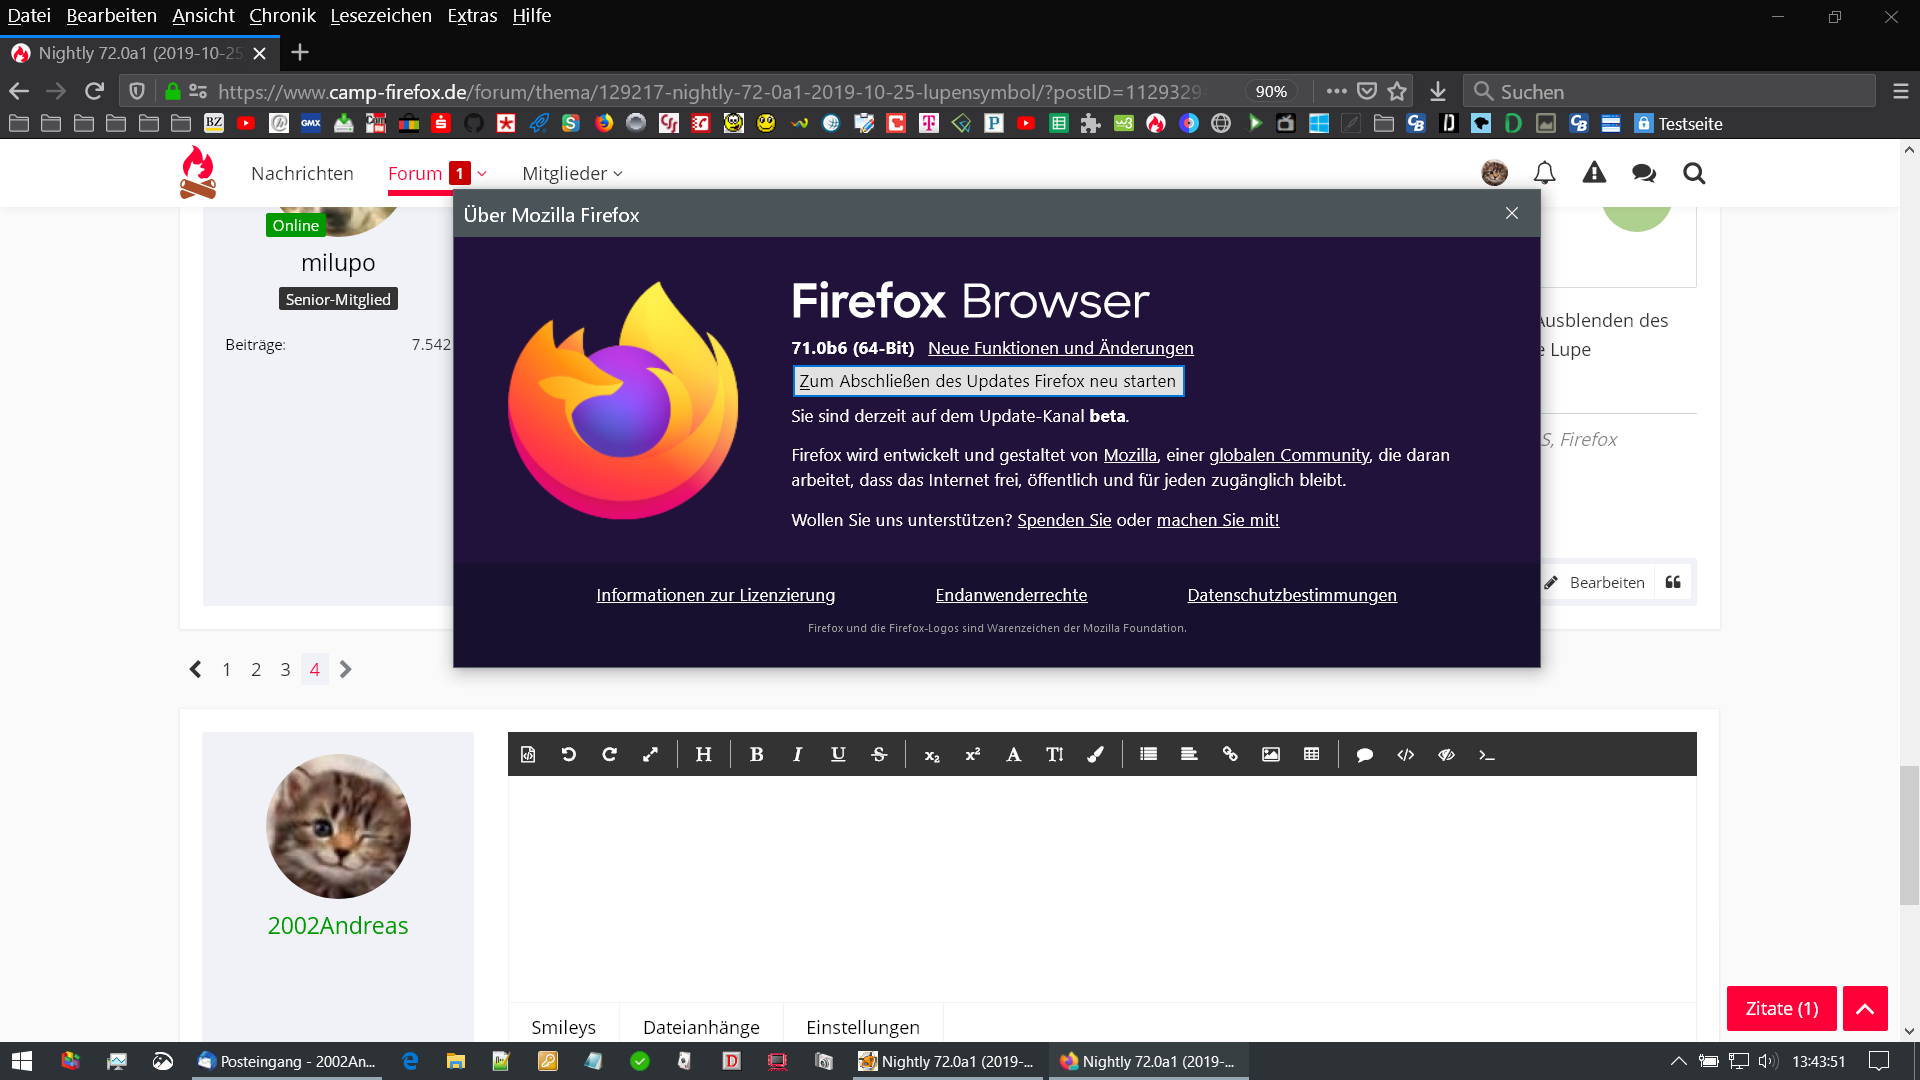Image resolution: width=1920 pixels, height=1080 pixels.
Task: Open the forum search magnifier icon
Action: [1693, 173]
